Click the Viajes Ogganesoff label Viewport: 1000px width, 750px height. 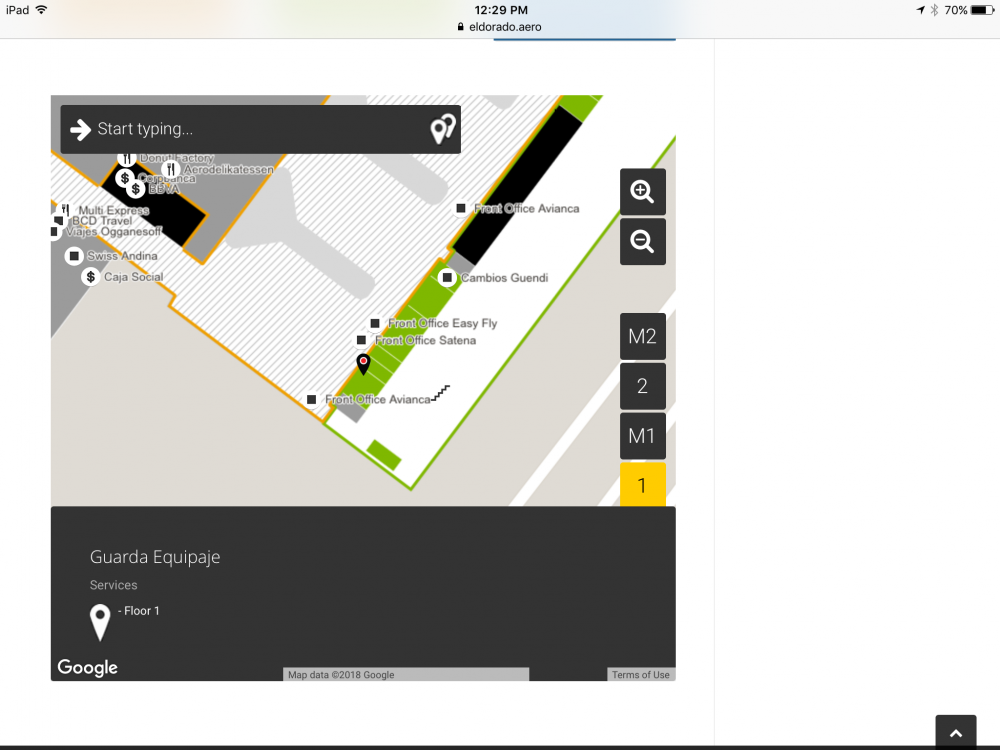pos(114,232)
